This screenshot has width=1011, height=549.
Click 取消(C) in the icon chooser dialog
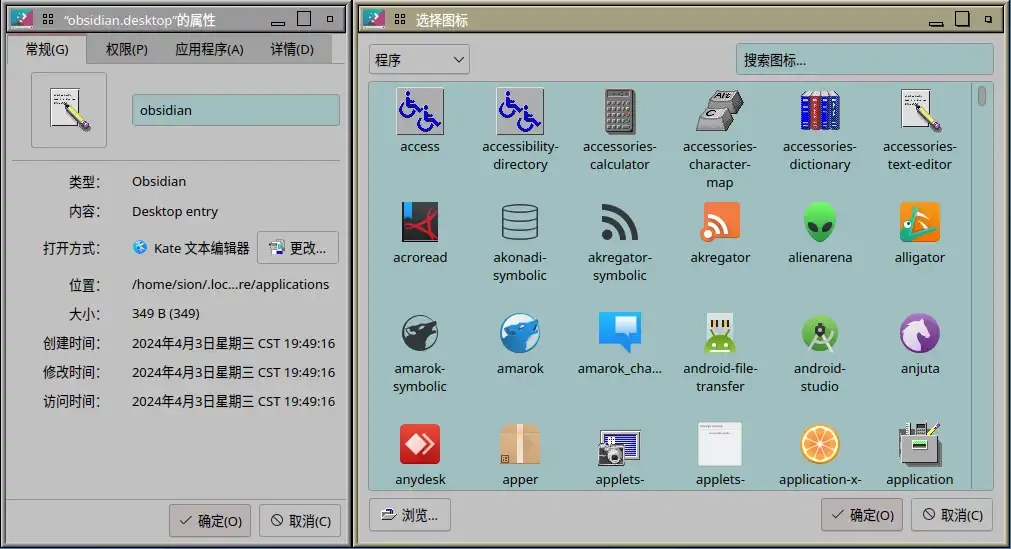click(x=952, y=515)
